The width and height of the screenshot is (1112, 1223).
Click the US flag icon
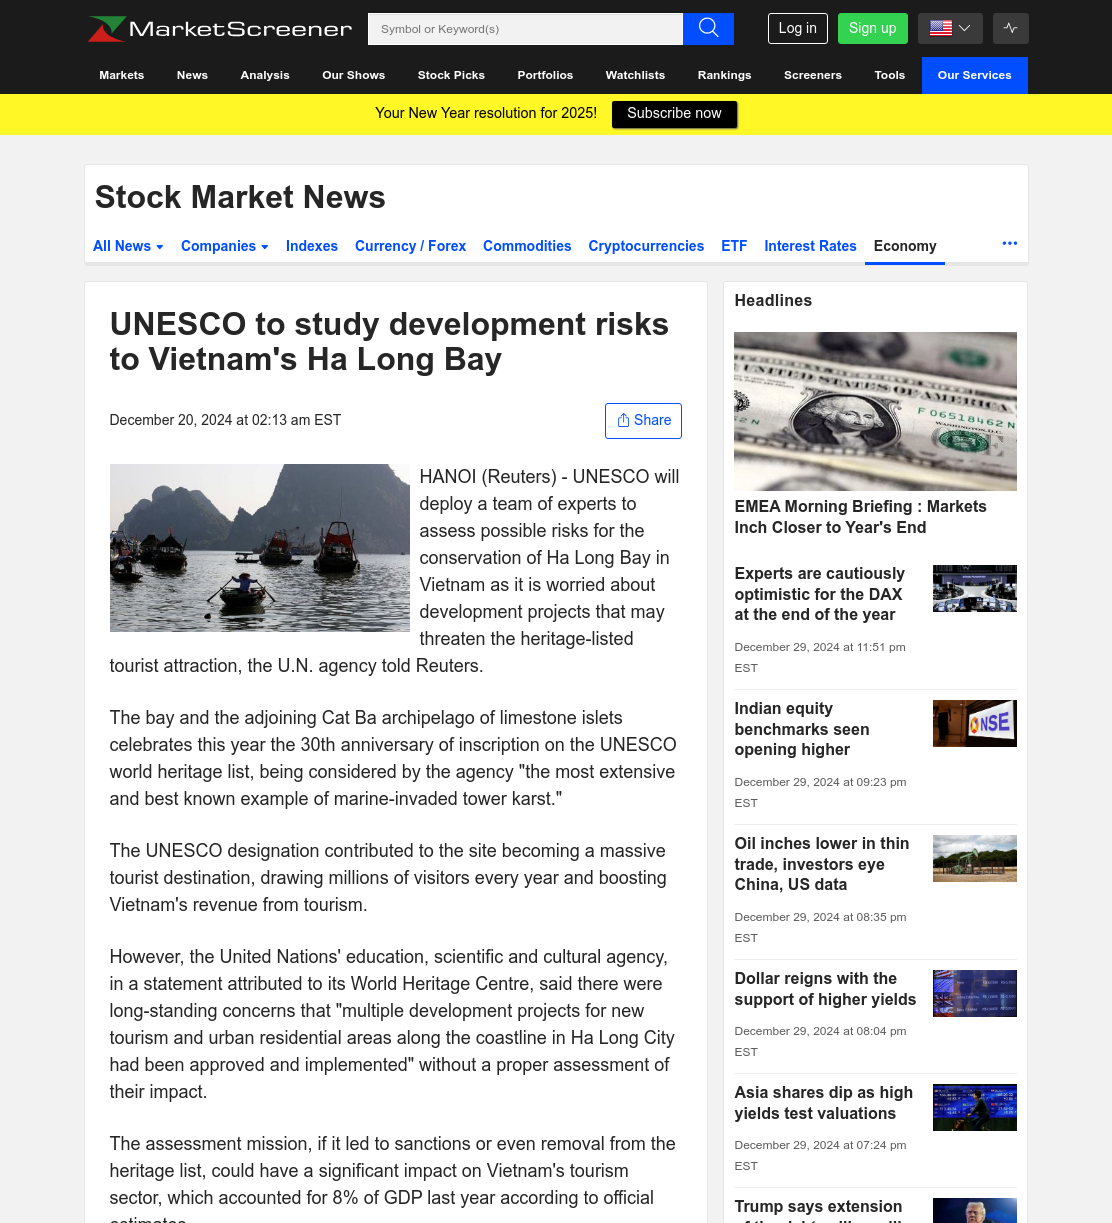click(940, 28)
